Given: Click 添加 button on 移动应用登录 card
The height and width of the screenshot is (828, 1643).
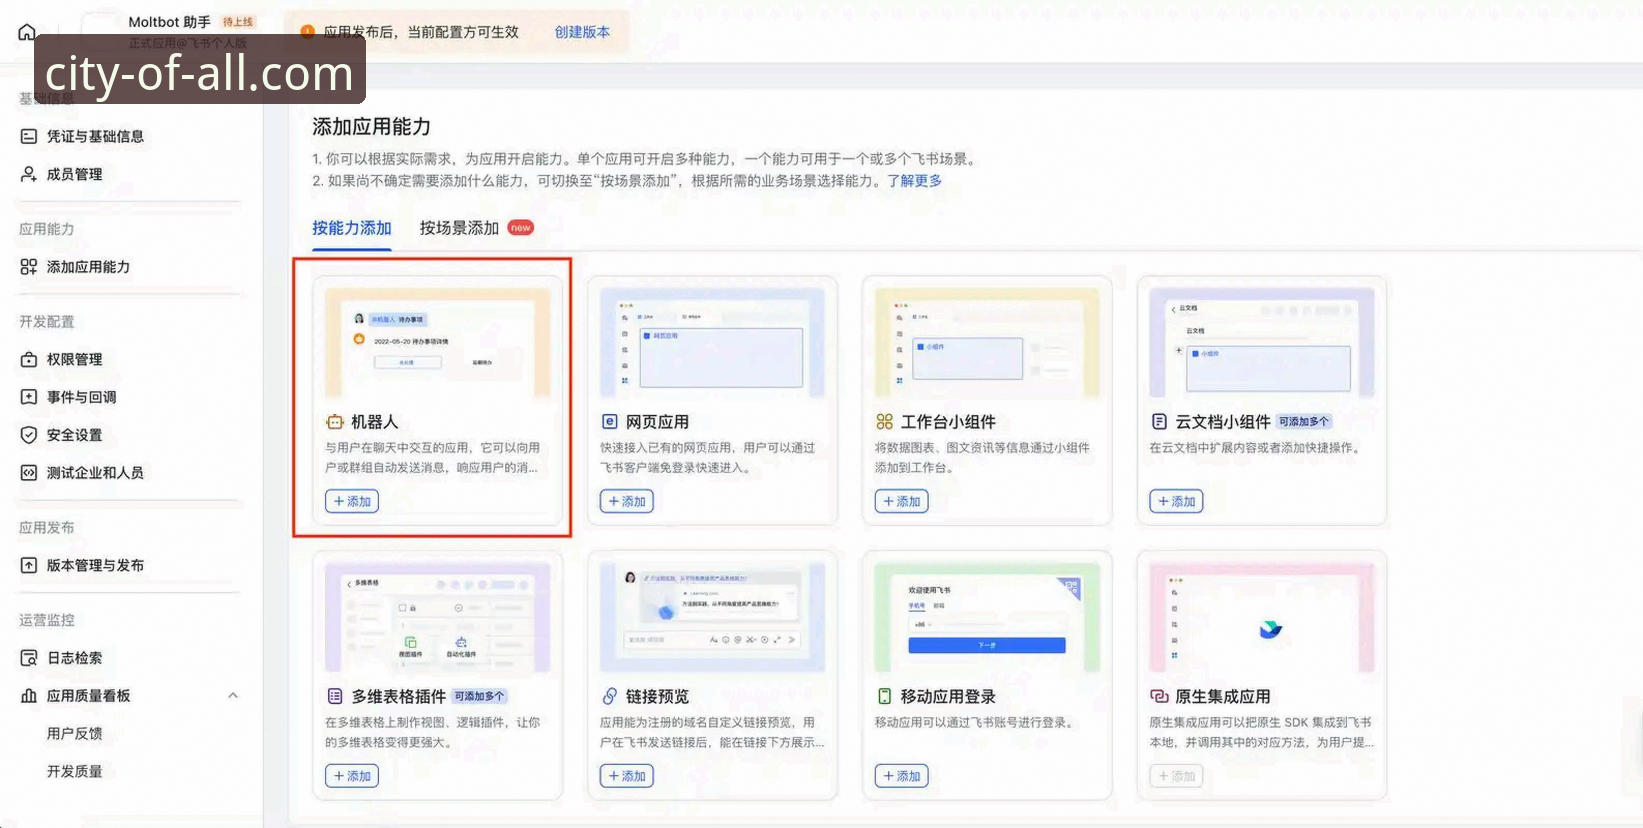Looking at the screenshot, I should pos(901,776).
